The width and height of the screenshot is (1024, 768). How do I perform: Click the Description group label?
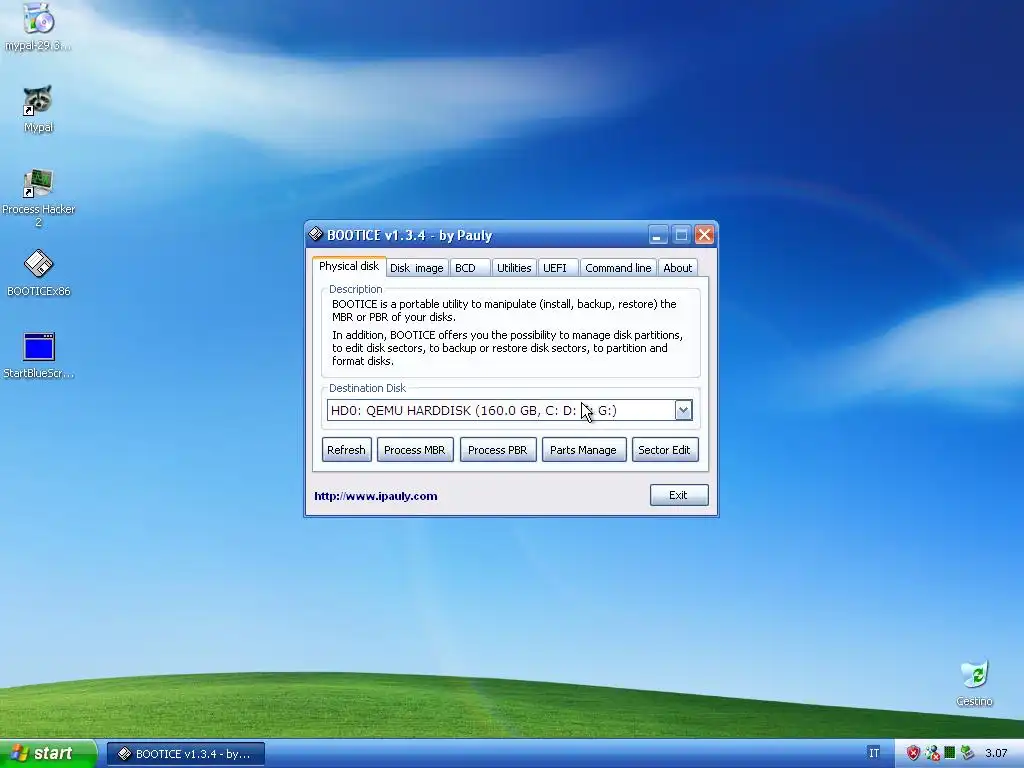tap(356, 289)
